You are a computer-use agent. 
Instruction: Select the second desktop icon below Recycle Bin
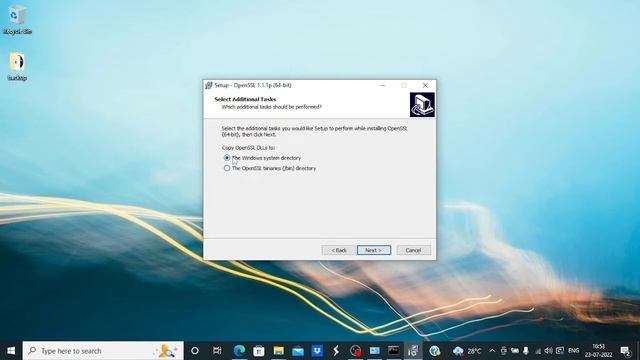[17, 66]
